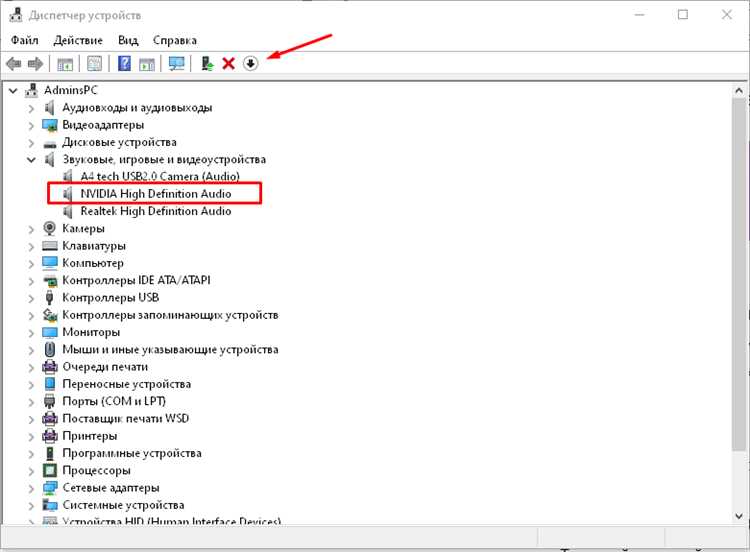Viewport: 750px width, 552px height.
Task: Click the red X uninstall device icon
Action: pyautogui.click(x=228, y=64)
